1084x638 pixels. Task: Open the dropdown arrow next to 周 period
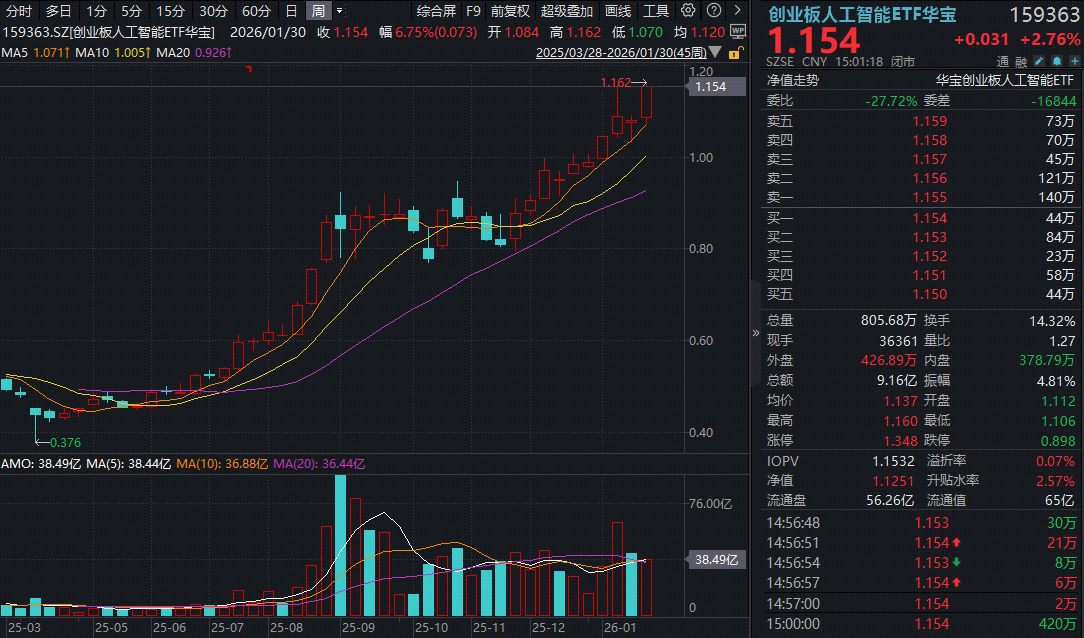coord(339,11)
